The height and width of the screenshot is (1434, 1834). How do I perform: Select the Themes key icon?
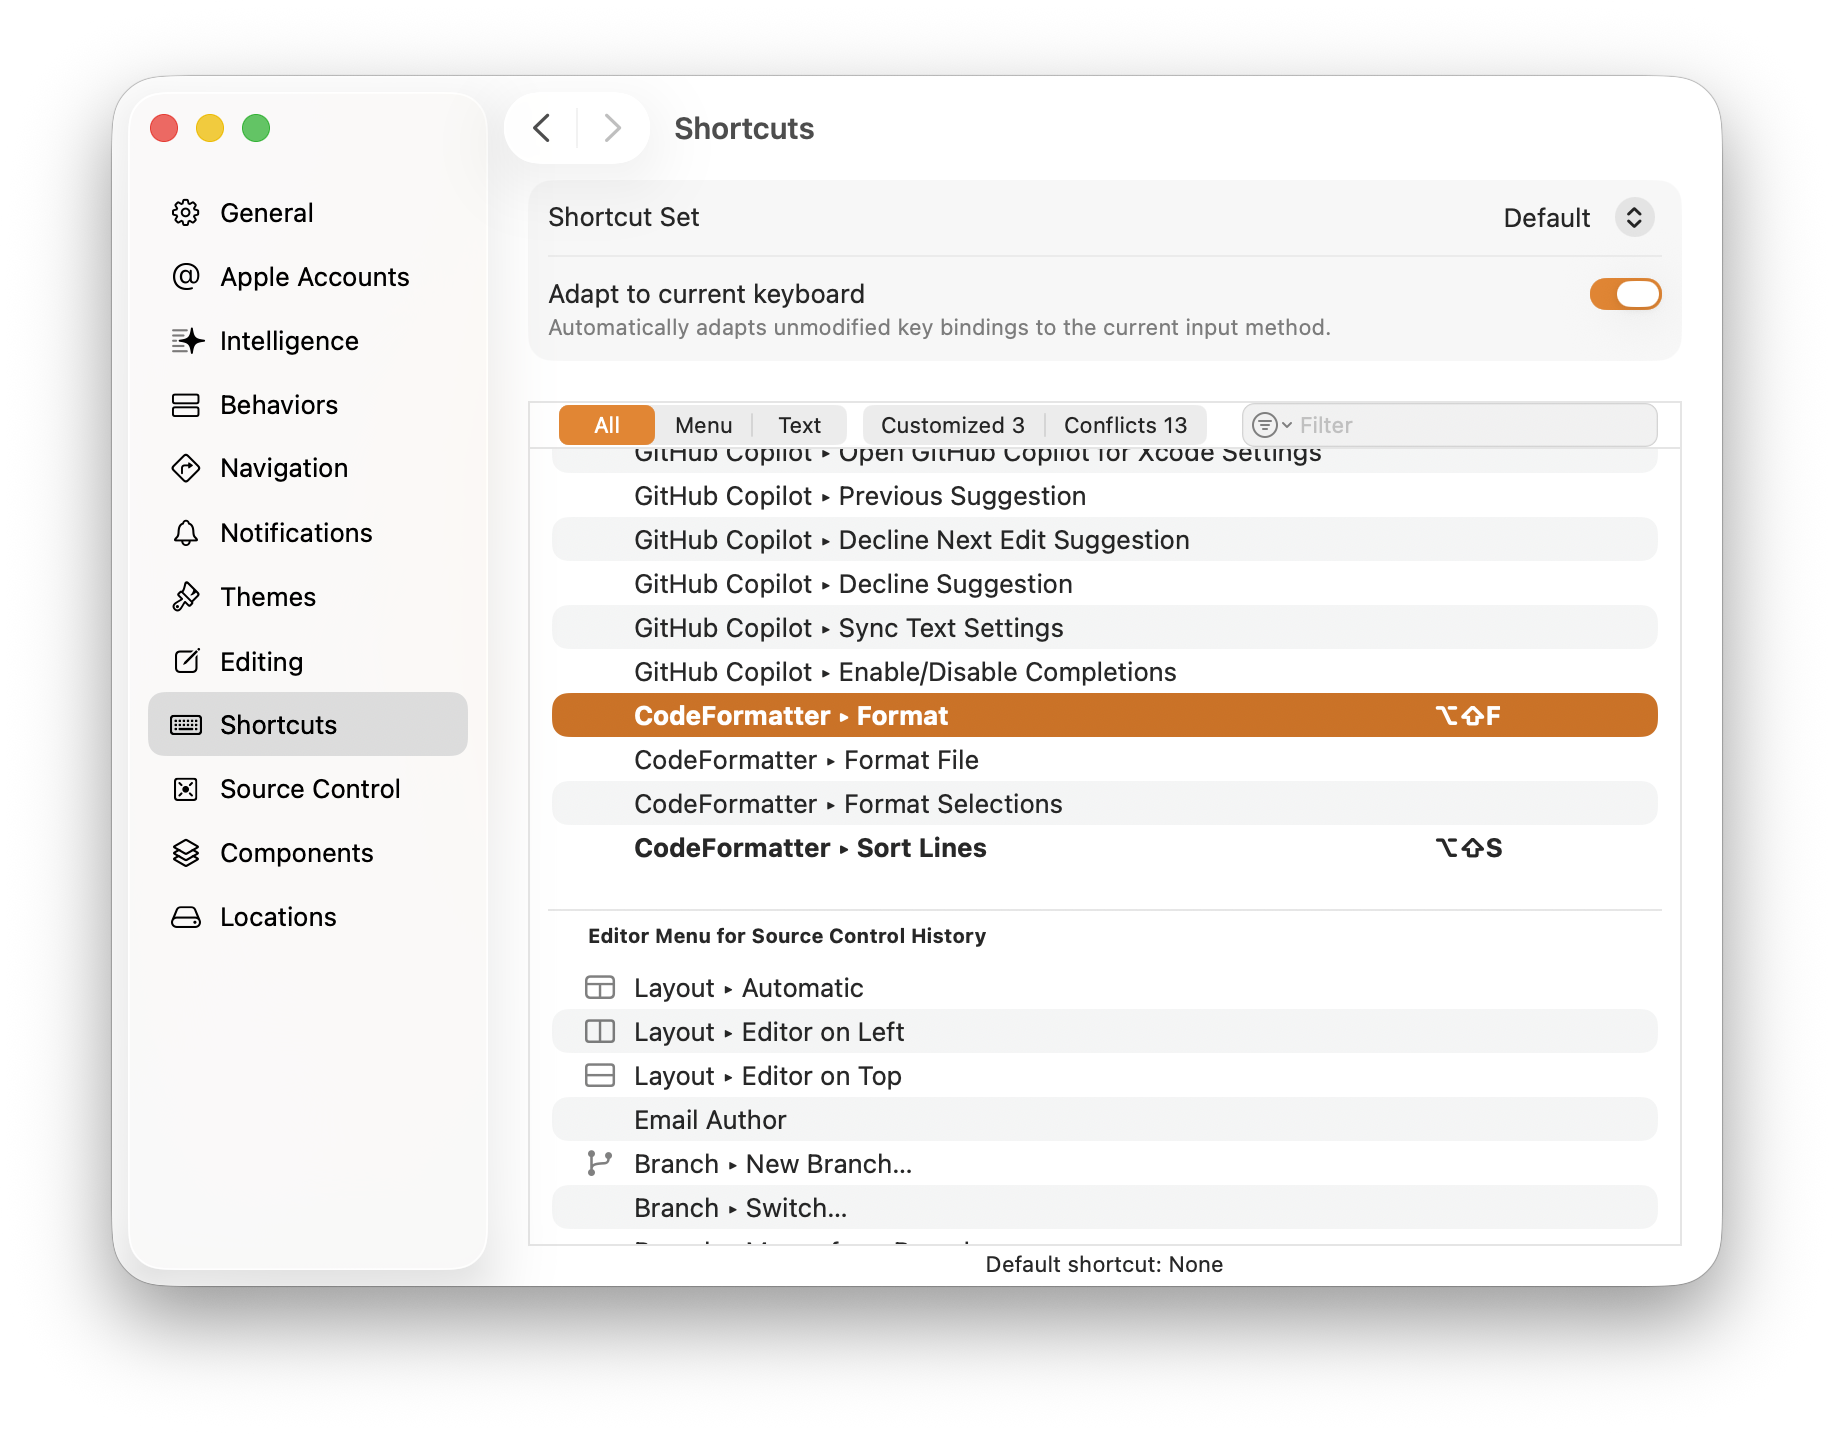[x=186, y=597]
